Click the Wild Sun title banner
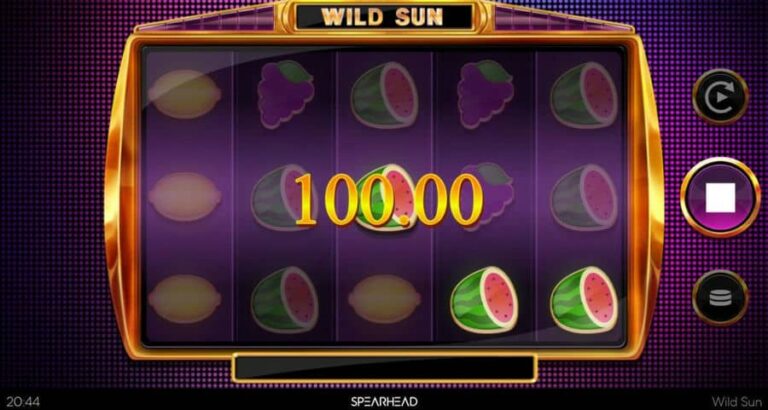This screenshot has height=410, width=768. pos(383,17)
